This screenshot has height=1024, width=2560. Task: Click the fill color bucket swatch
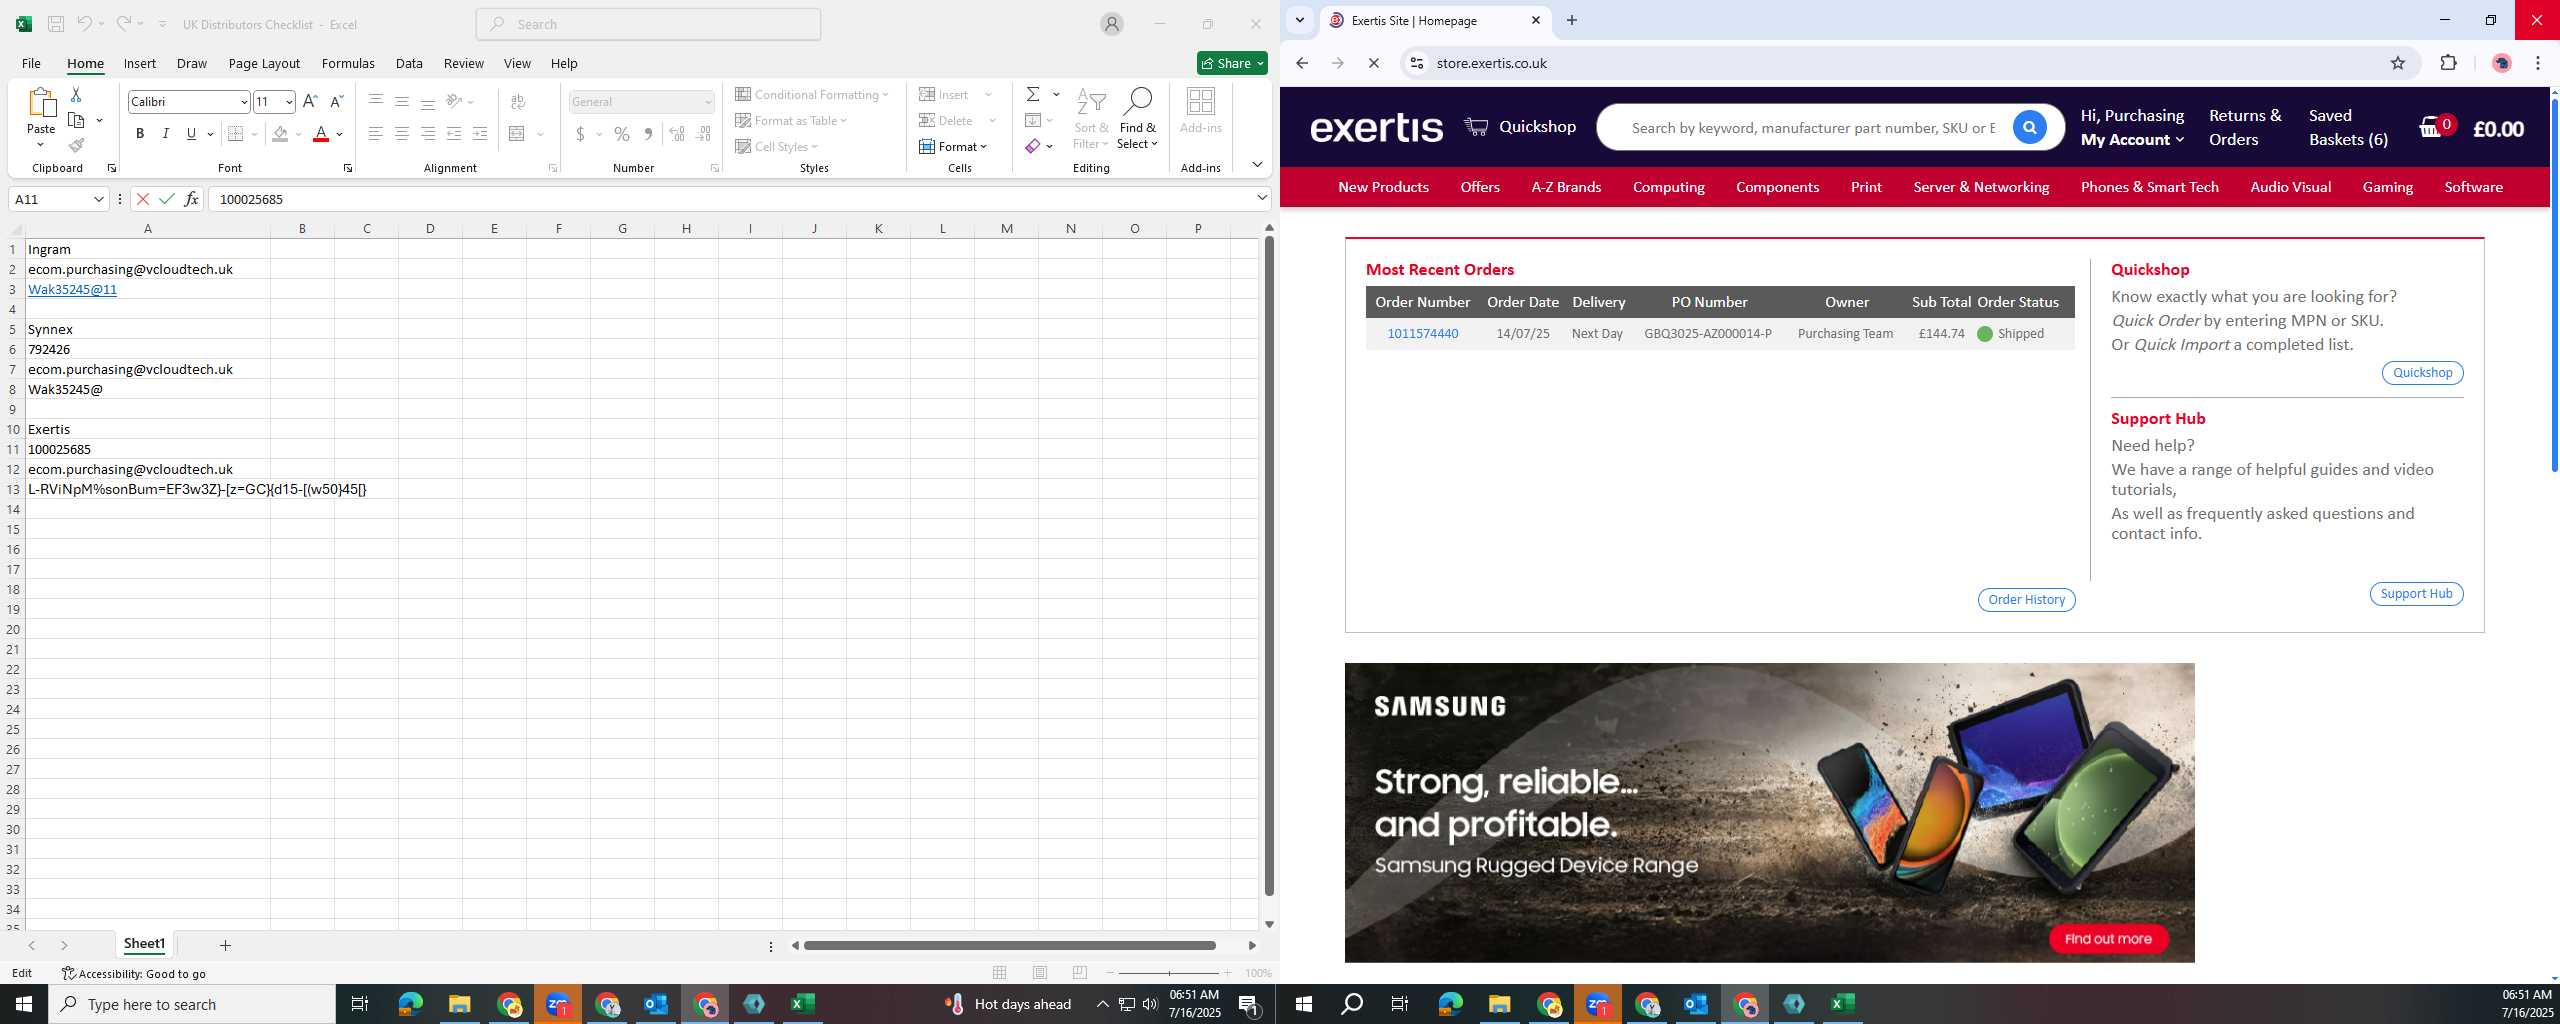[x=281, y=134]
